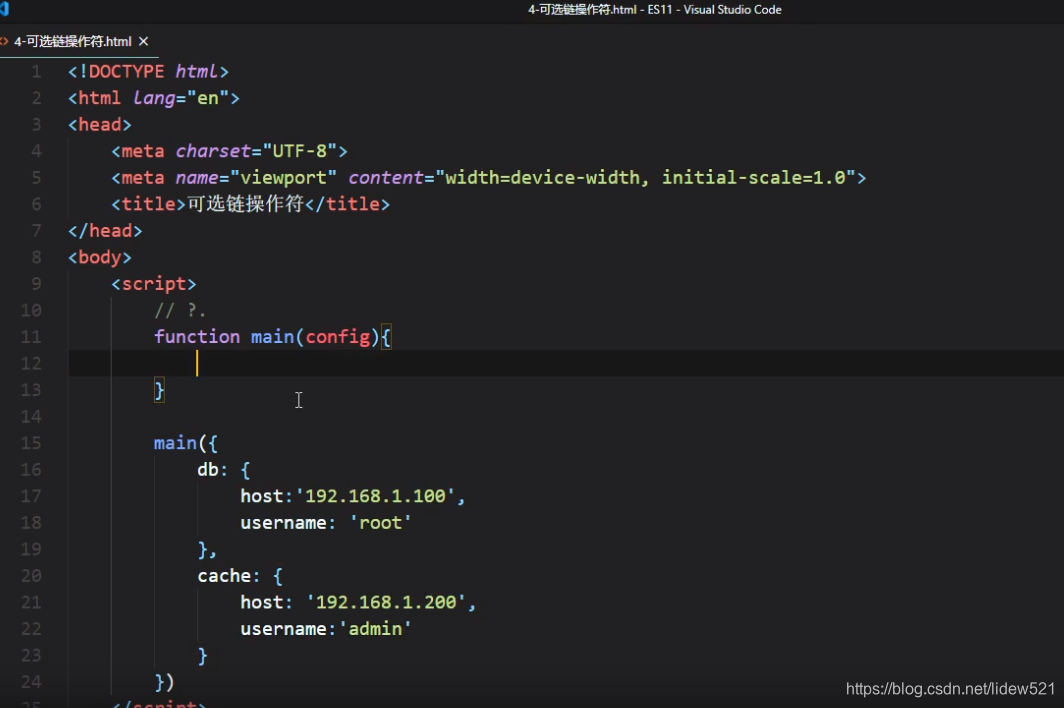The image size is (1064, 708).
Task: Click the 'root' username string
Action: point(380,523)
